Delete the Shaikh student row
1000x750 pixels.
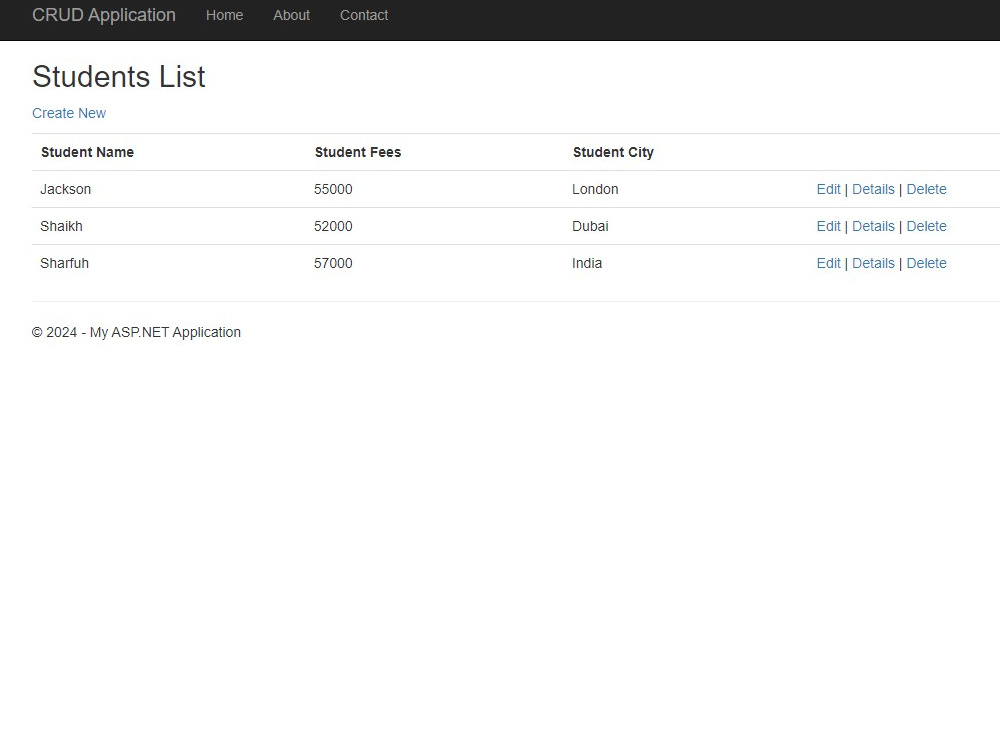[x=926, y=226]
